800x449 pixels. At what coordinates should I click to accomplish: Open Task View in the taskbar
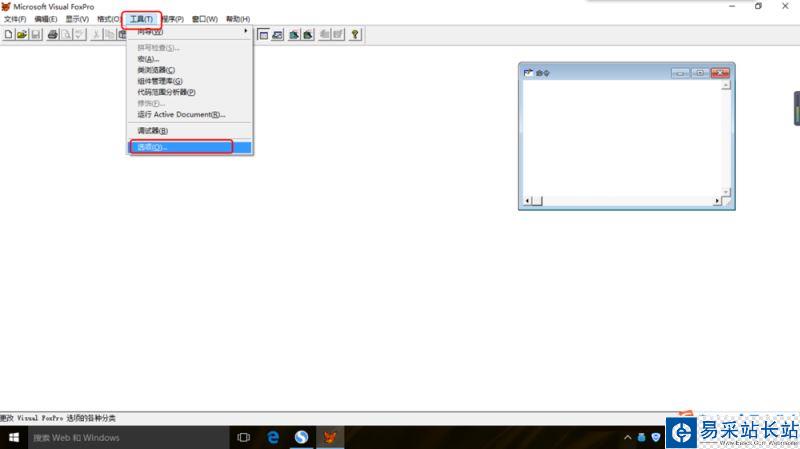(x=244, y=438)
